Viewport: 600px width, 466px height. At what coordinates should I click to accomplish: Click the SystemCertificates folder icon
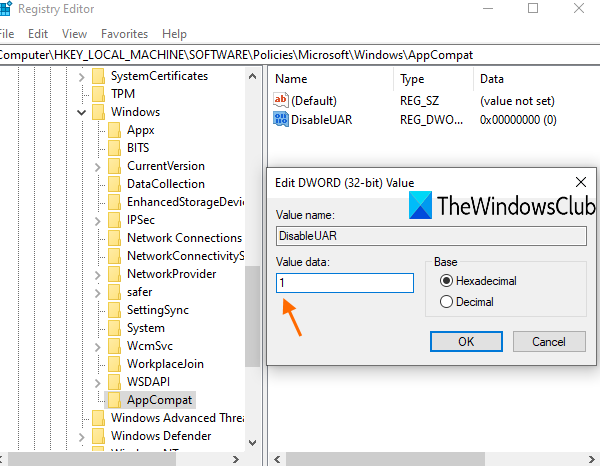coord(98,76)
